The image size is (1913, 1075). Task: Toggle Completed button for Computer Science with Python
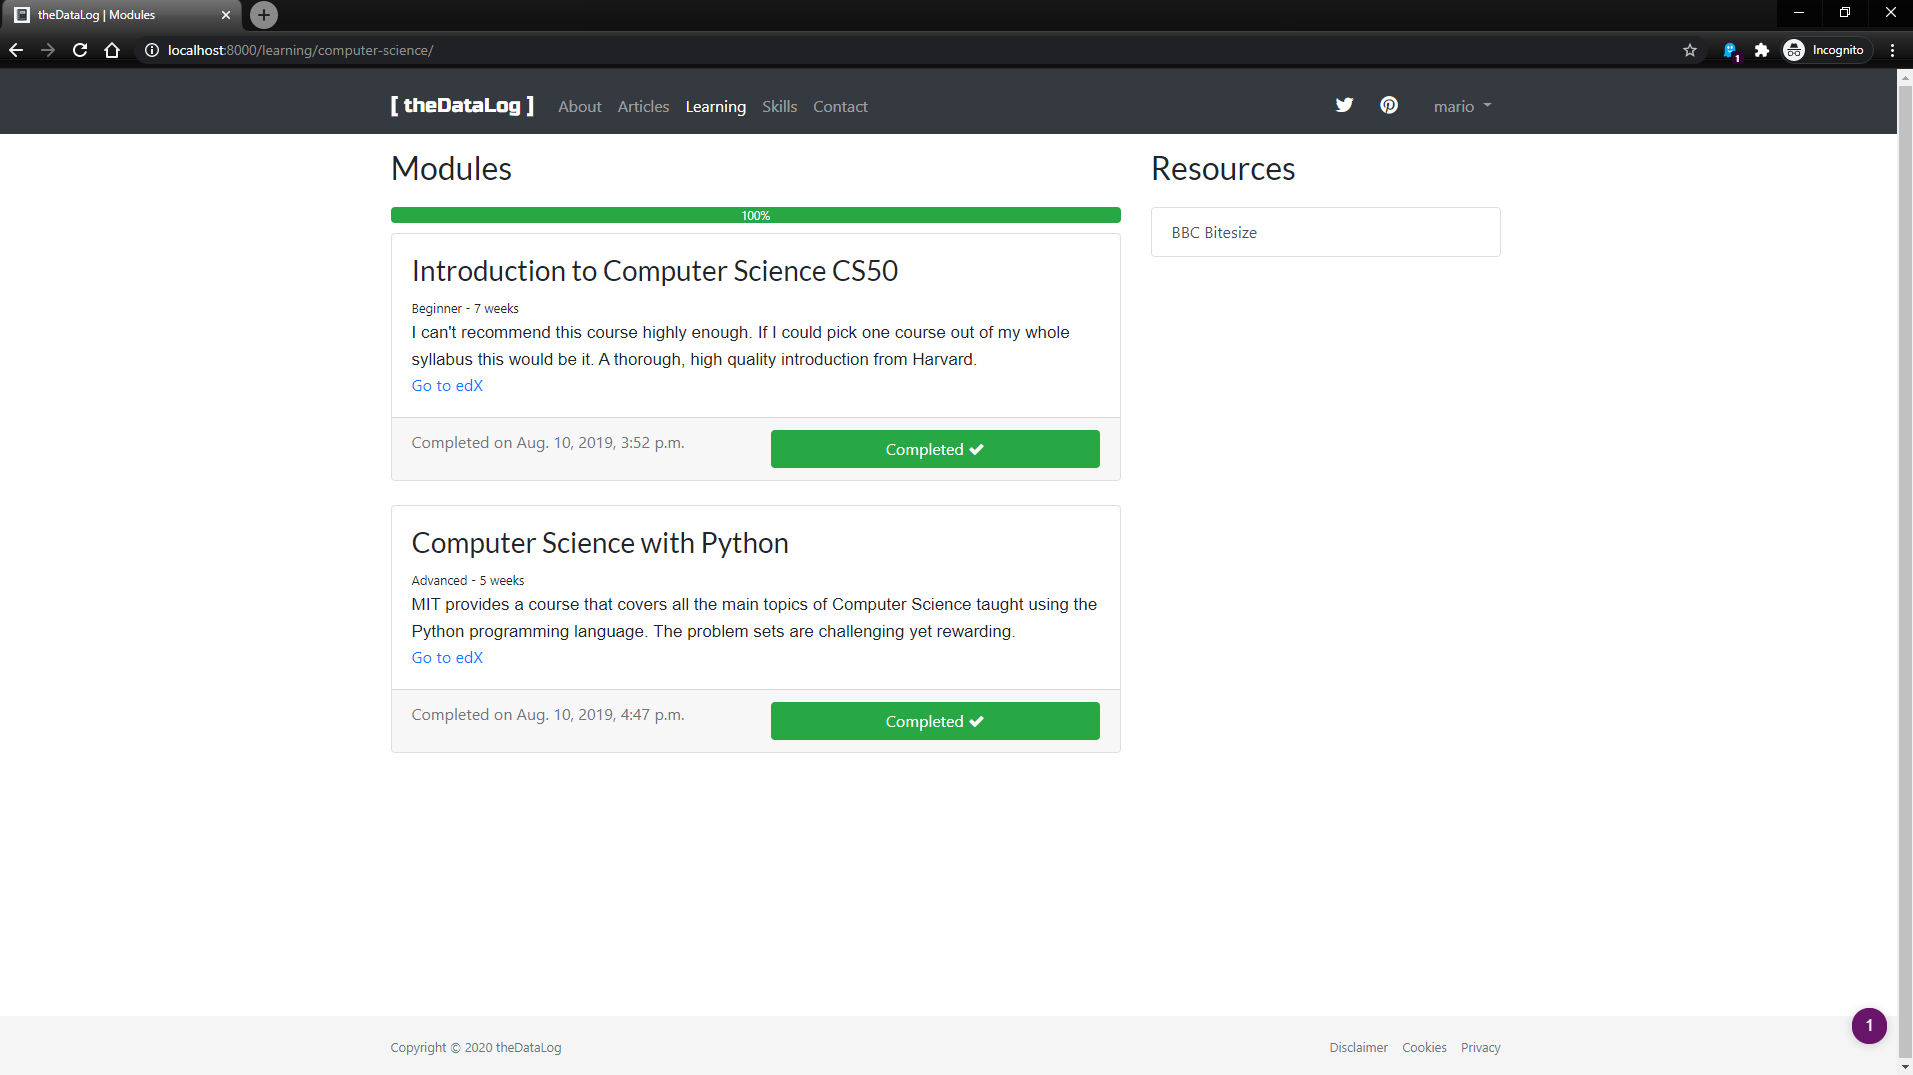tap(935, 721)
